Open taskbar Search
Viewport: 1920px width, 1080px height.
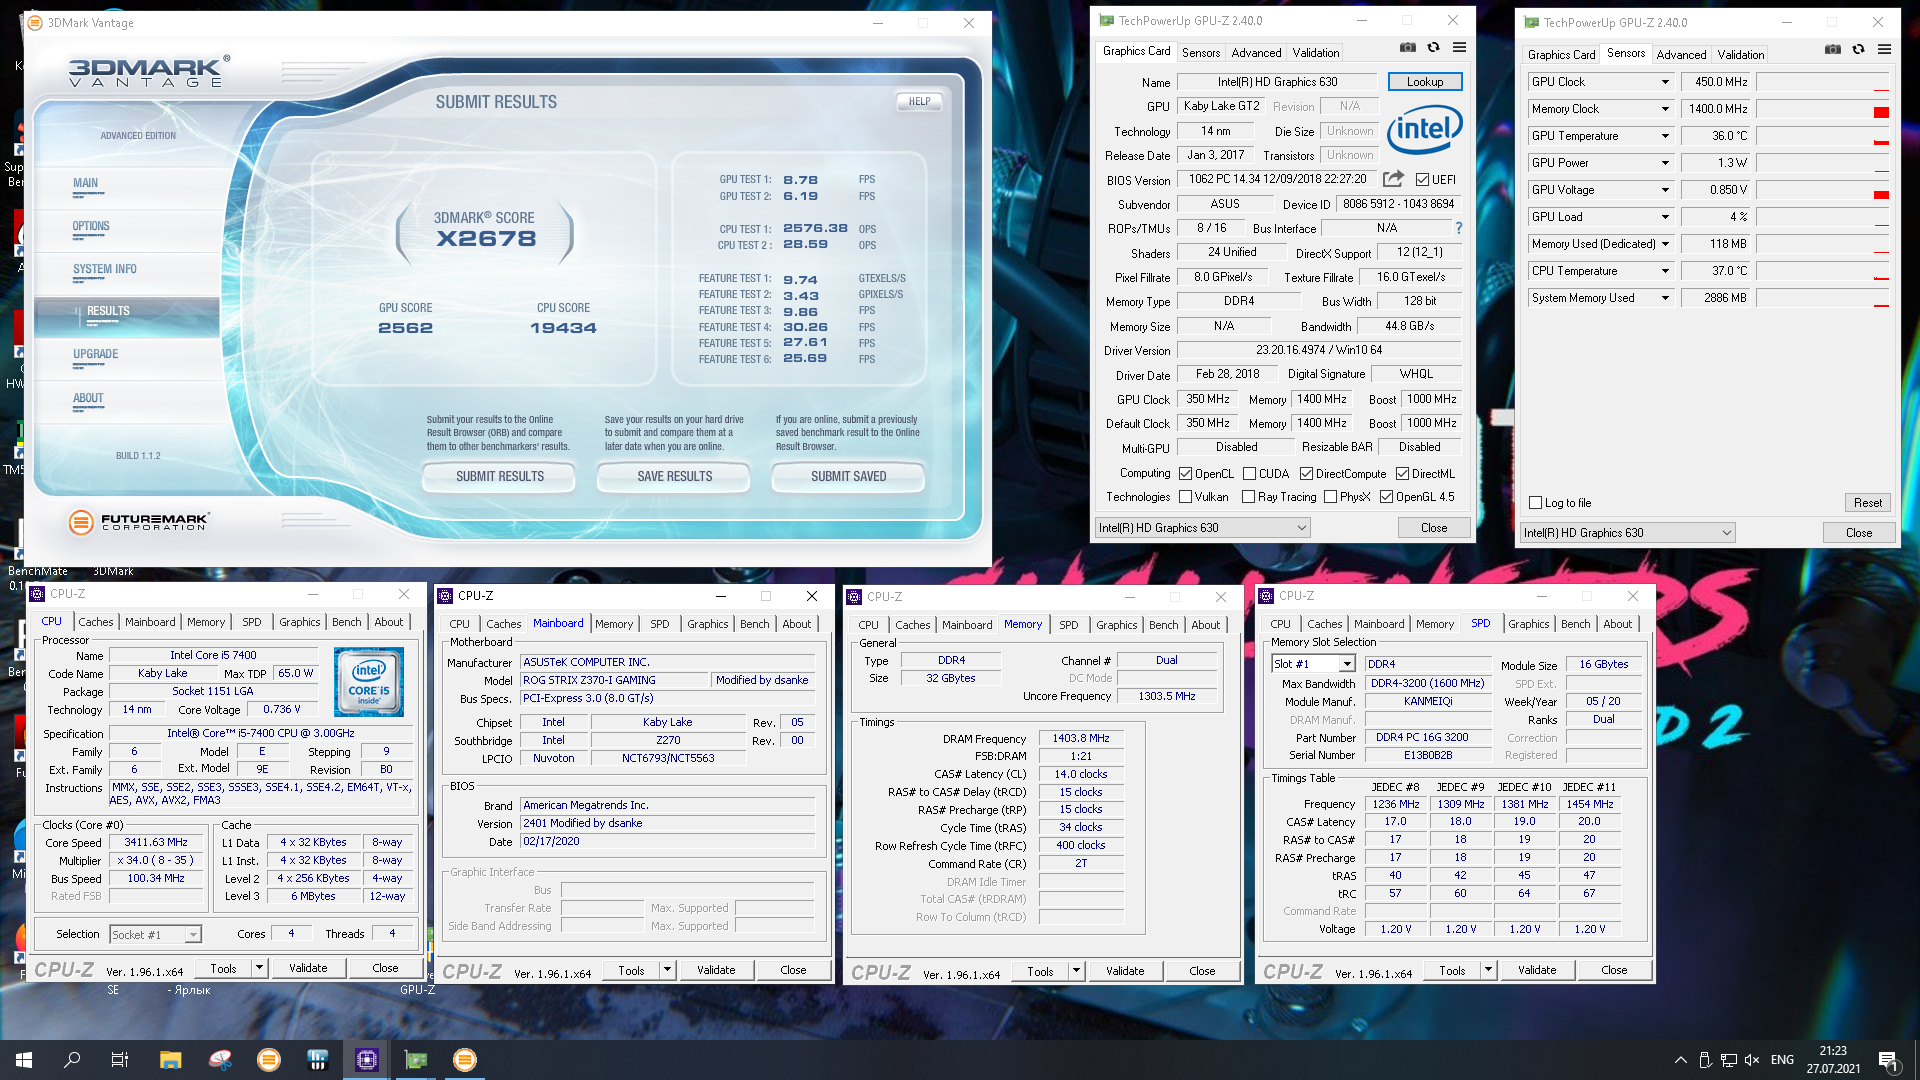point(72,1060)
